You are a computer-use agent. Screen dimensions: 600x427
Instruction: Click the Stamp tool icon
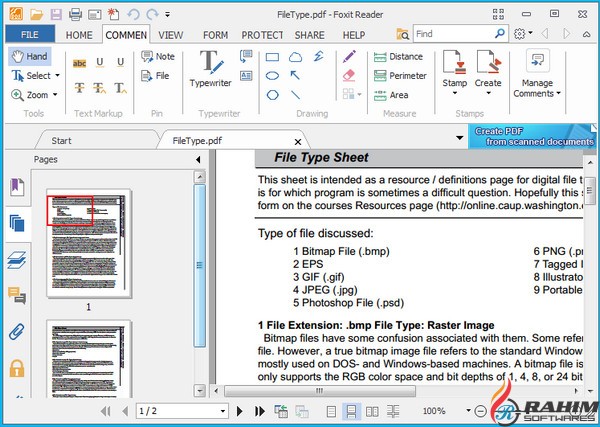click(455, 65)
